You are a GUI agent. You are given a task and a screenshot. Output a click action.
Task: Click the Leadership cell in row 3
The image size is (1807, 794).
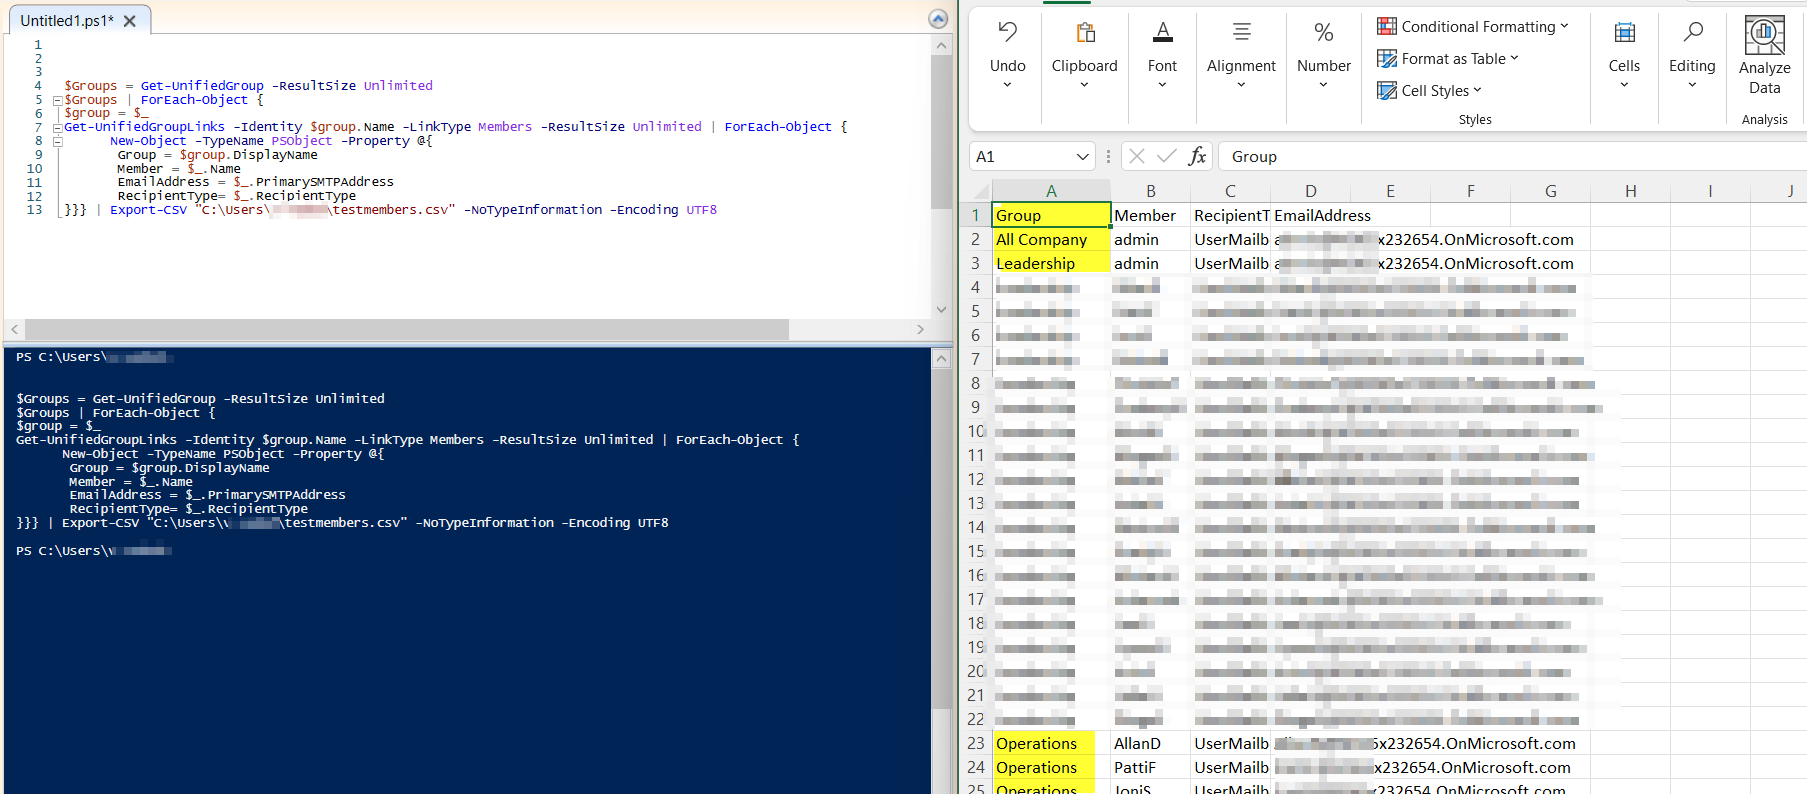(x=1051, y=263)
